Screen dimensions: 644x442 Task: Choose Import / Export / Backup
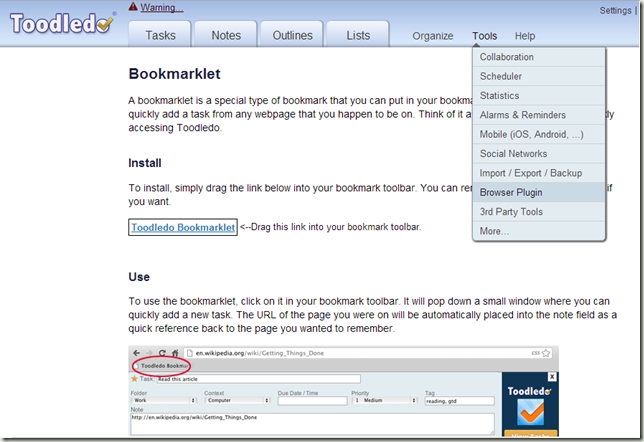(539, 173)
